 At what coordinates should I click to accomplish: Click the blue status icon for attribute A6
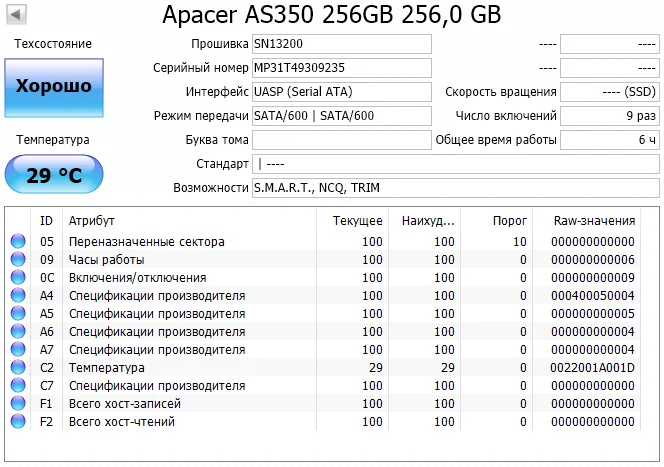[x=18, y=331]
